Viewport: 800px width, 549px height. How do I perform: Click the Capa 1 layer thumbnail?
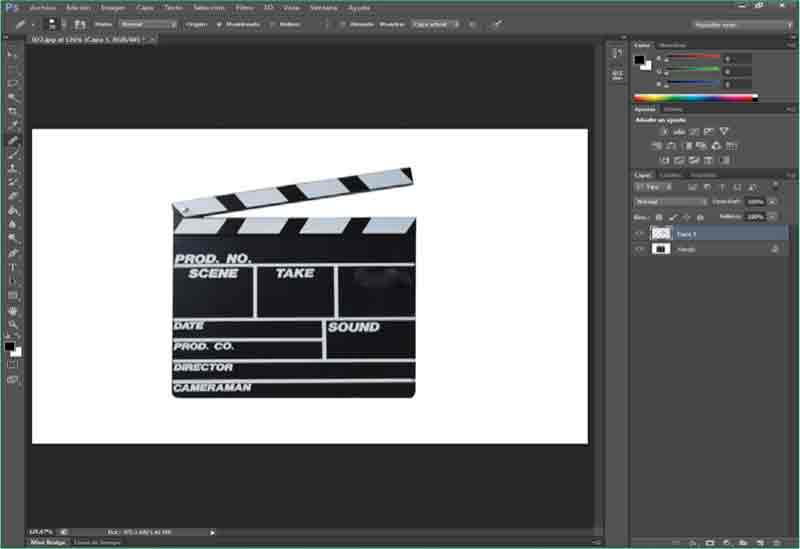pyautogui.click(x=661, y=233)
